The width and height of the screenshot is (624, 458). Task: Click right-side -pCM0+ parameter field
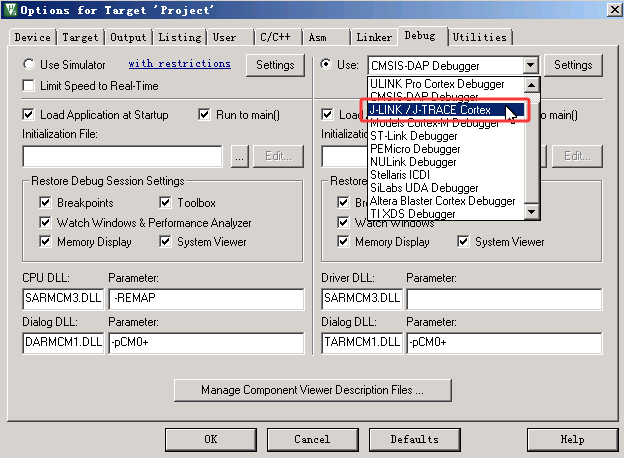pyautogui.click(x=504, y=343)
